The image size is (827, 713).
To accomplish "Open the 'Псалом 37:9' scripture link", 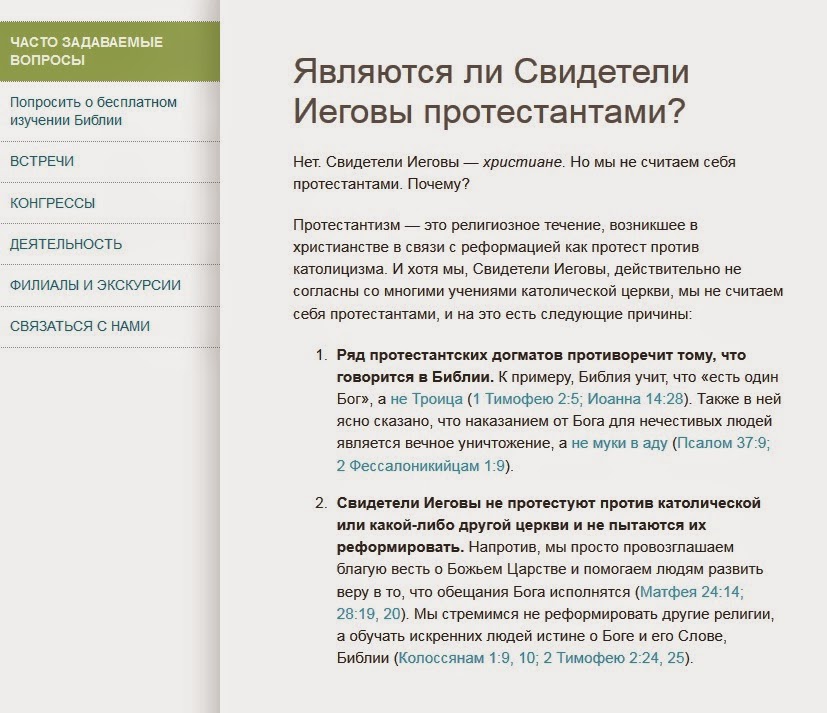I will 722,444.
